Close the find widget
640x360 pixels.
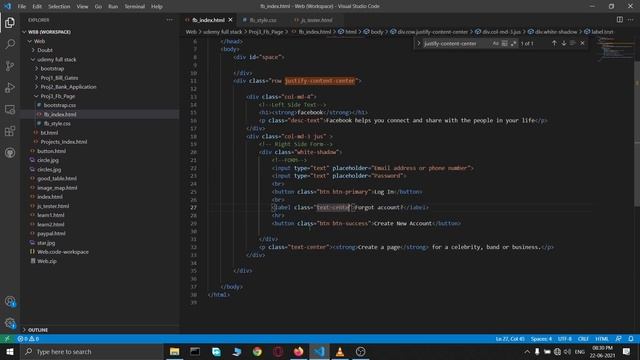(582, 43)
